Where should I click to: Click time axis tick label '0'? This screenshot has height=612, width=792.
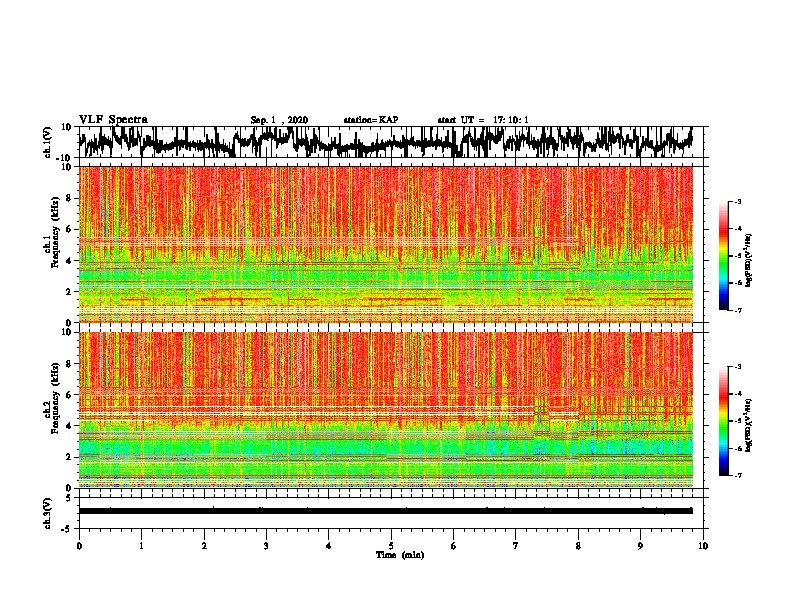tap(79, 546)
